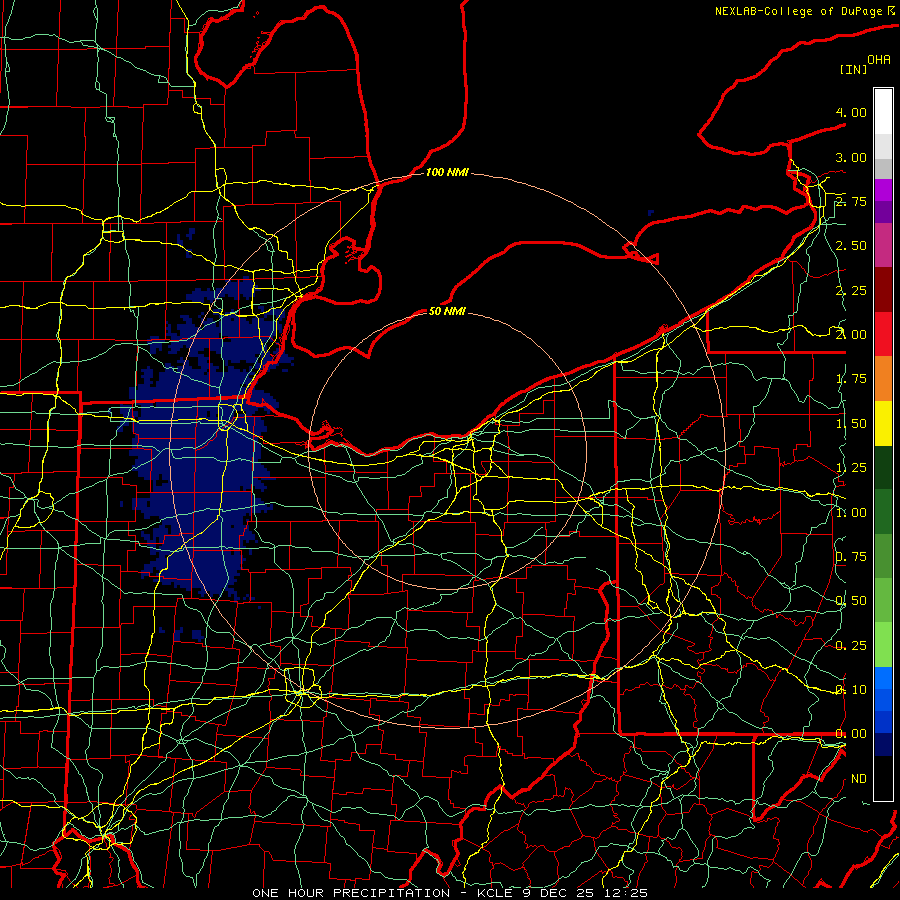
Task: Click the 0.10 legend value
Action: tap(851, 690)
